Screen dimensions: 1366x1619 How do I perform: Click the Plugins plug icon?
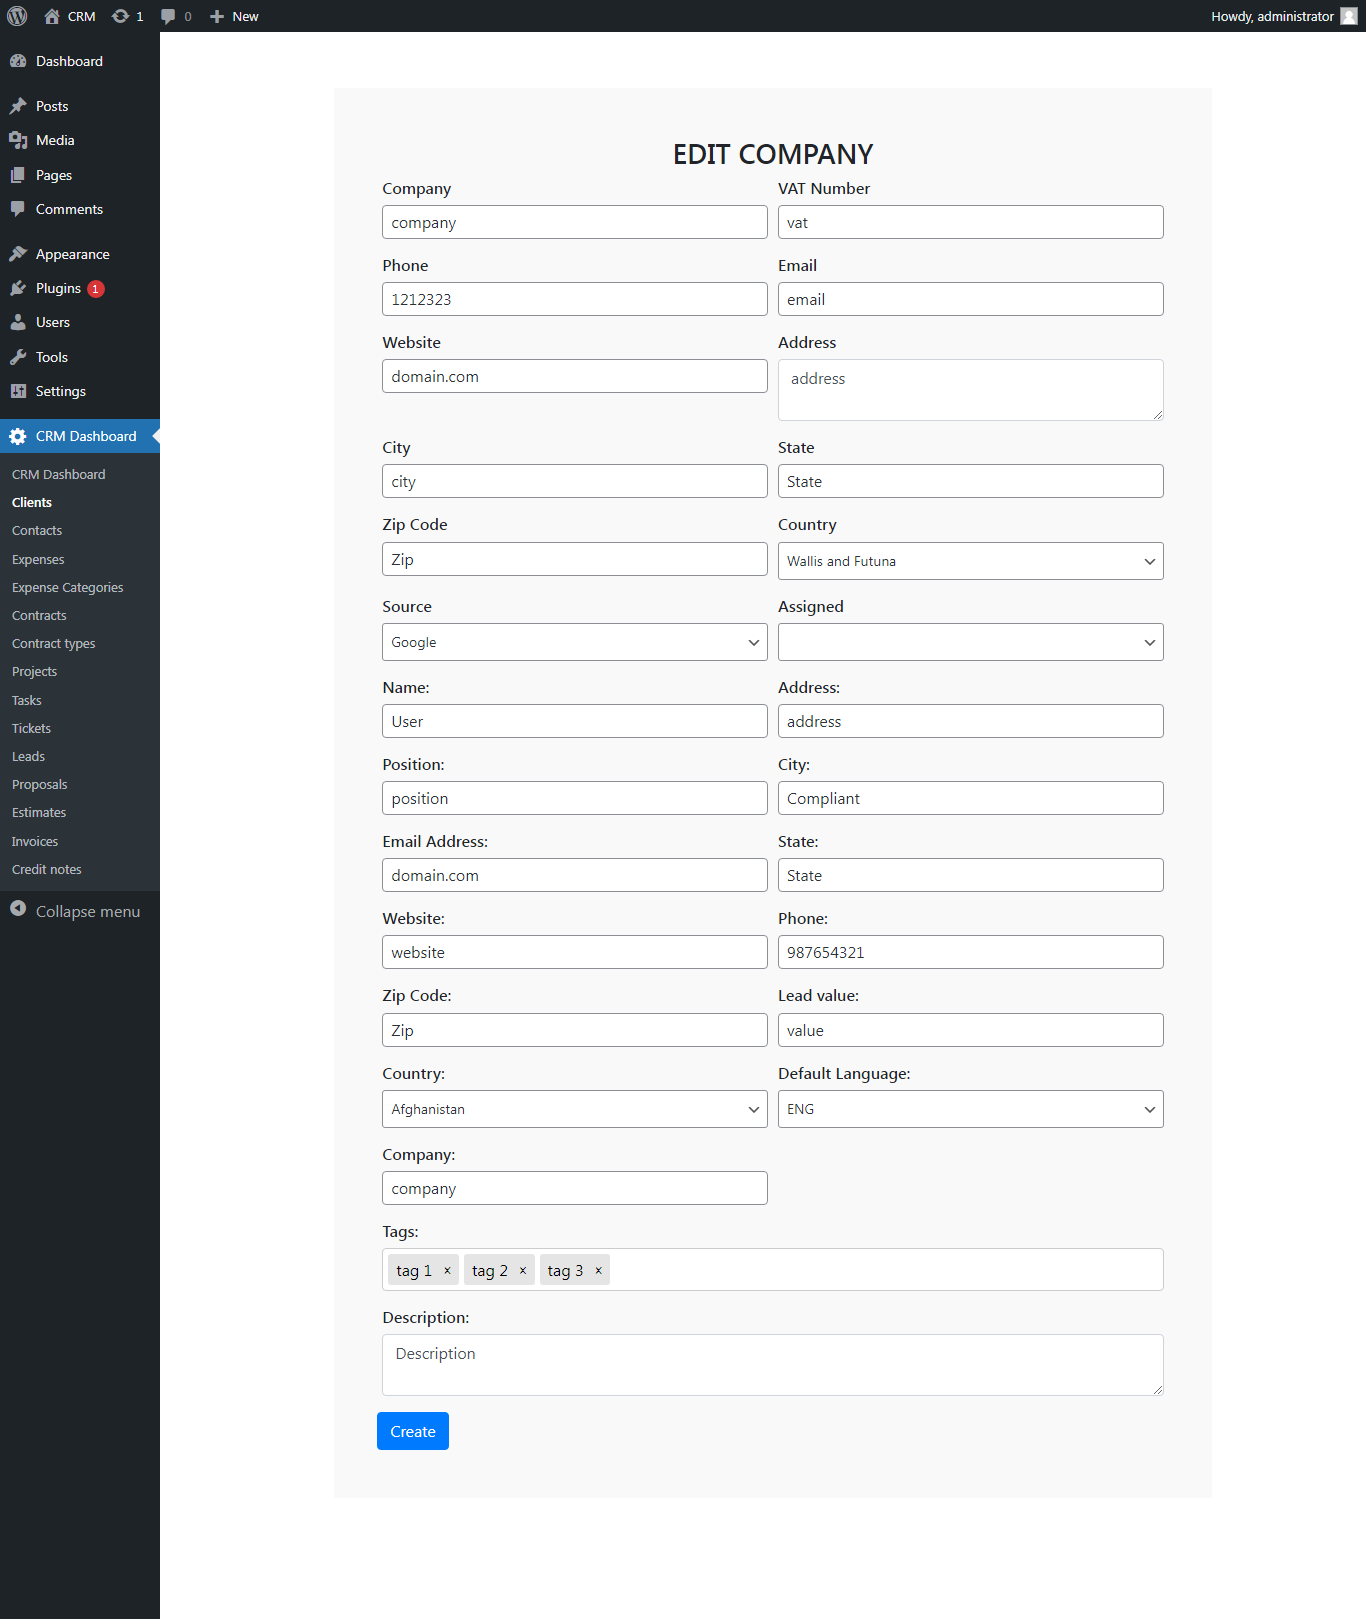(18, 288)
